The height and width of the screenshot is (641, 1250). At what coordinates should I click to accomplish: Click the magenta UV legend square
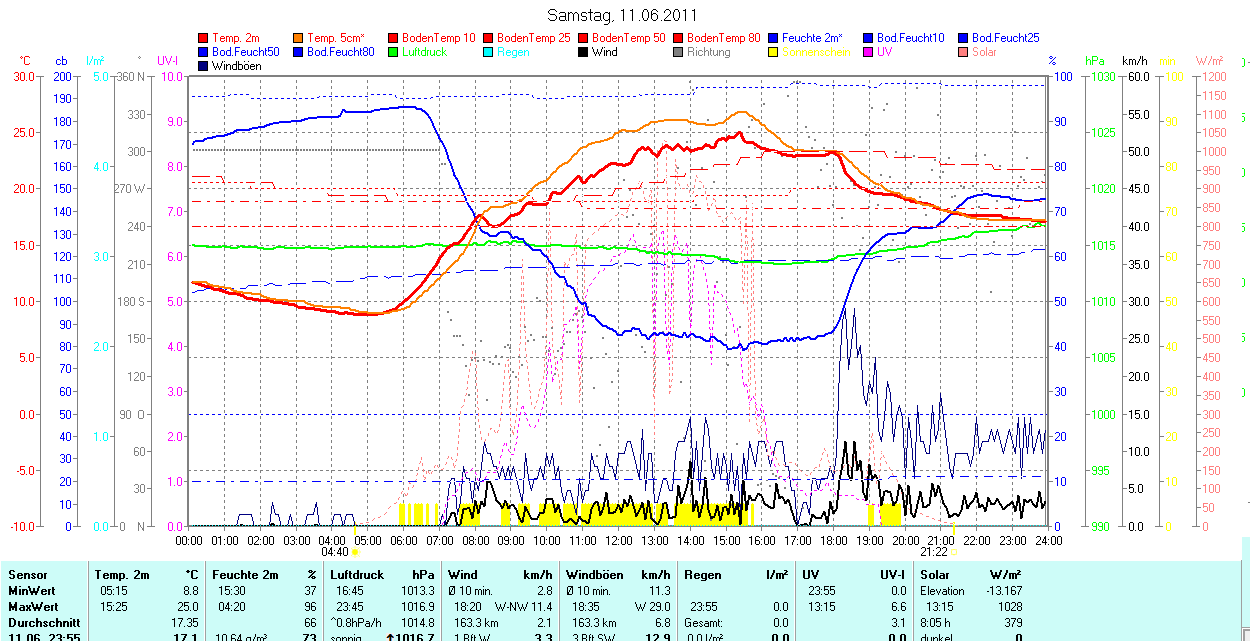tap(869, 52)
